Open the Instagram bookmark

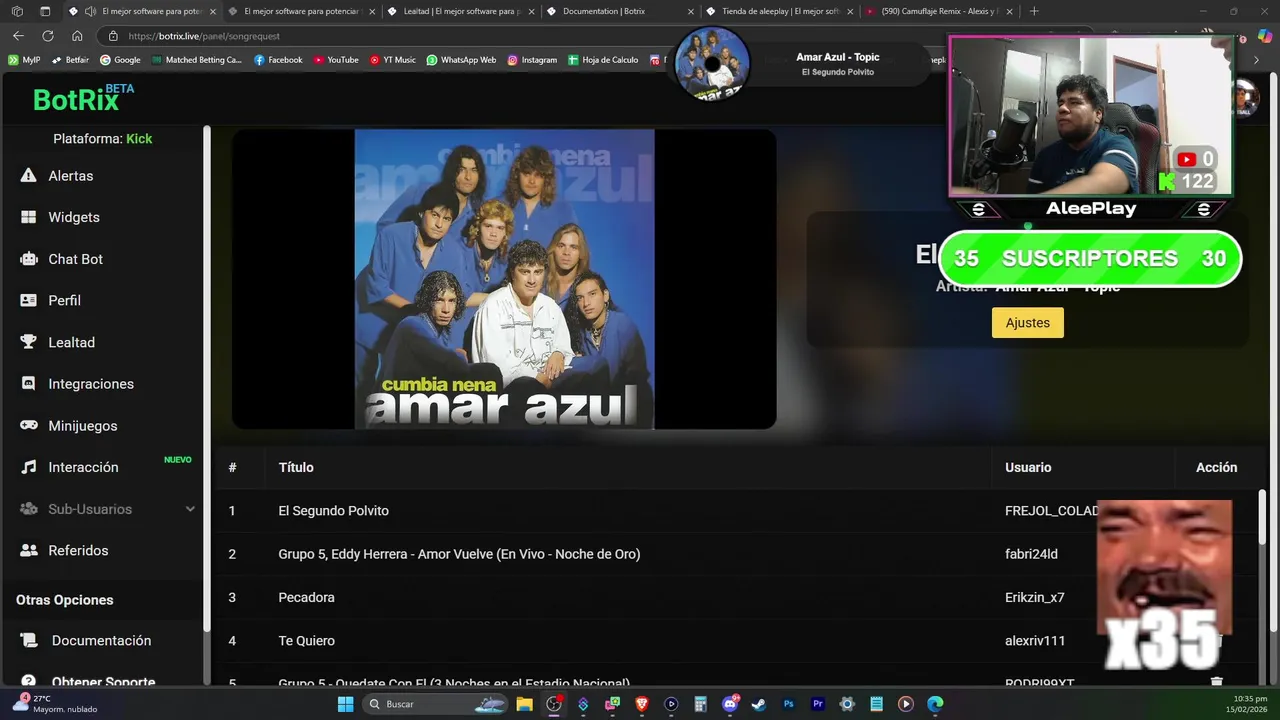(x=532, y=60)
